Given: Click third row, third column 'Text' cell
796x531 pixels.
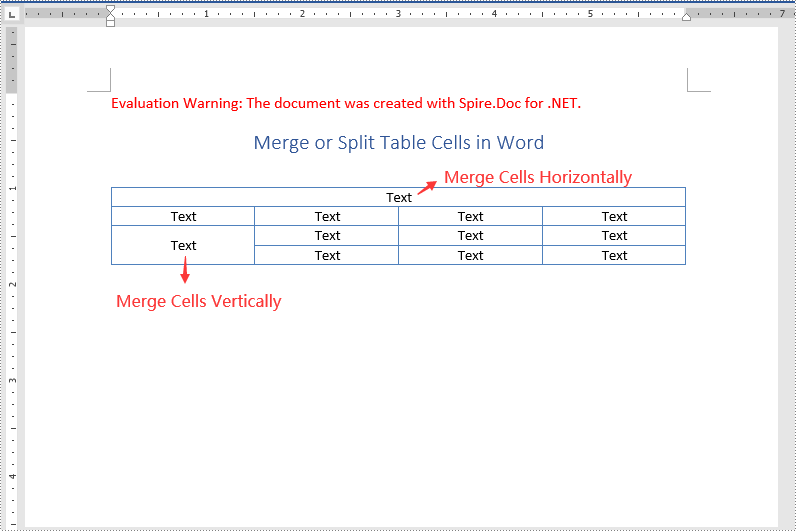Looking at the screenshot, I should tap(471, 236).
